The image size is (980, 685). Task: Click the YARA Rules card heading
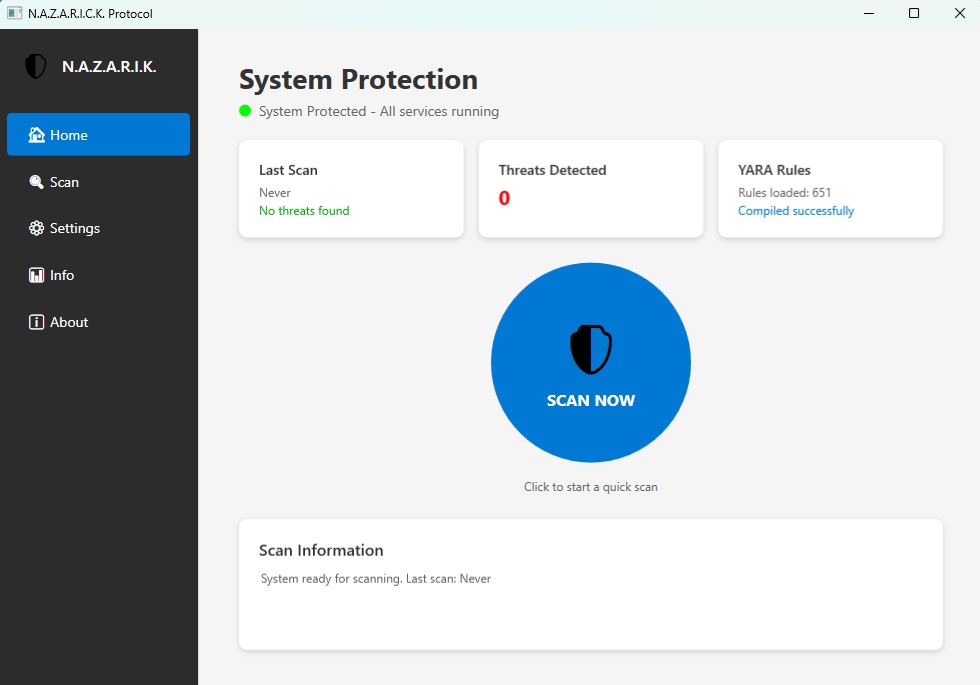(774, 170)
